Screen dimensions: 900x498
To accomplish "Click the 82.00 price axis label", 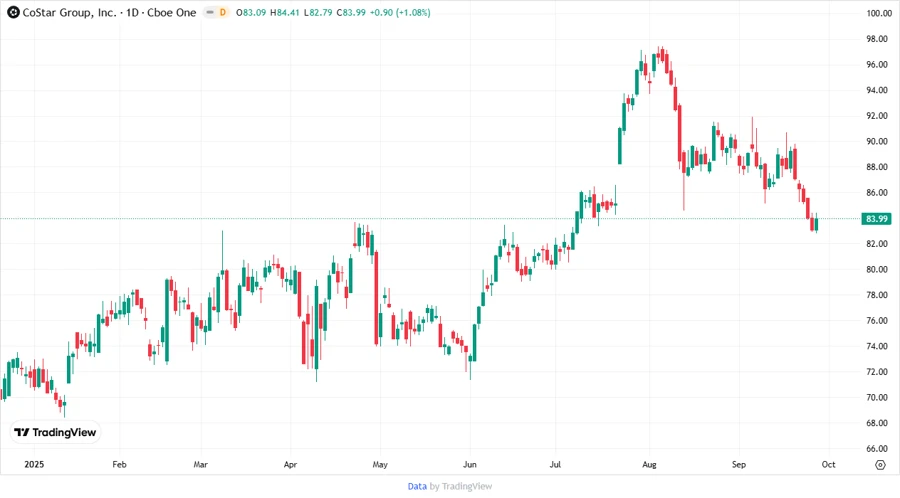I will coord(876,244).
